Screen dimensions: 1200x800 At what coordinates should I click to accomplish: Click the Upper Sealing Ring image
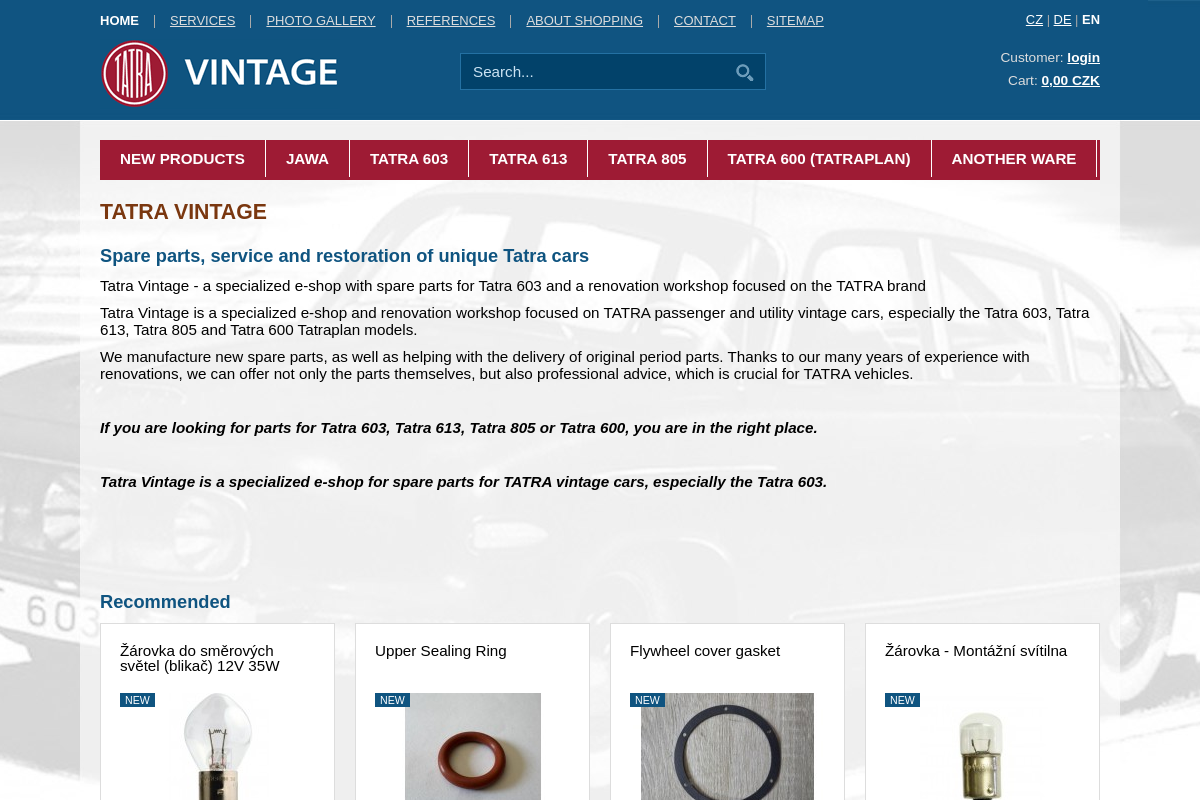[473, 746]
